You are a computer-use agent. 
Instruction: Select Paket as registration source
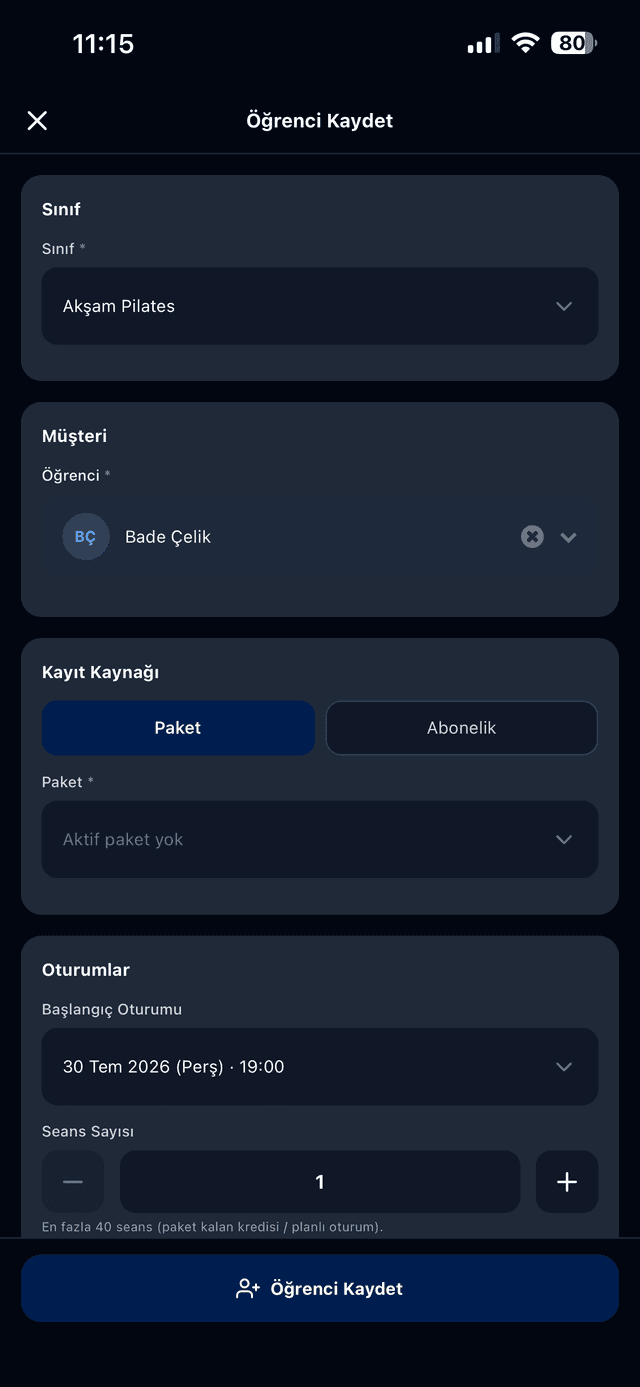178,728
